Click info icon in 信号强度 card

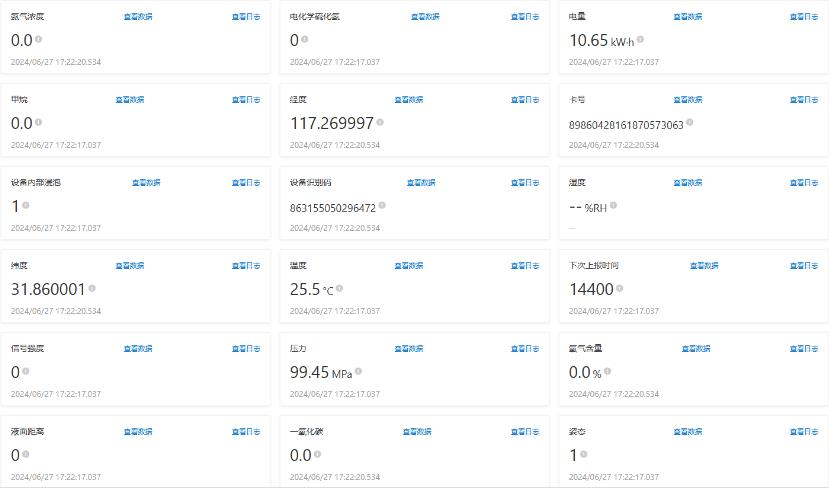pos(25,371)
